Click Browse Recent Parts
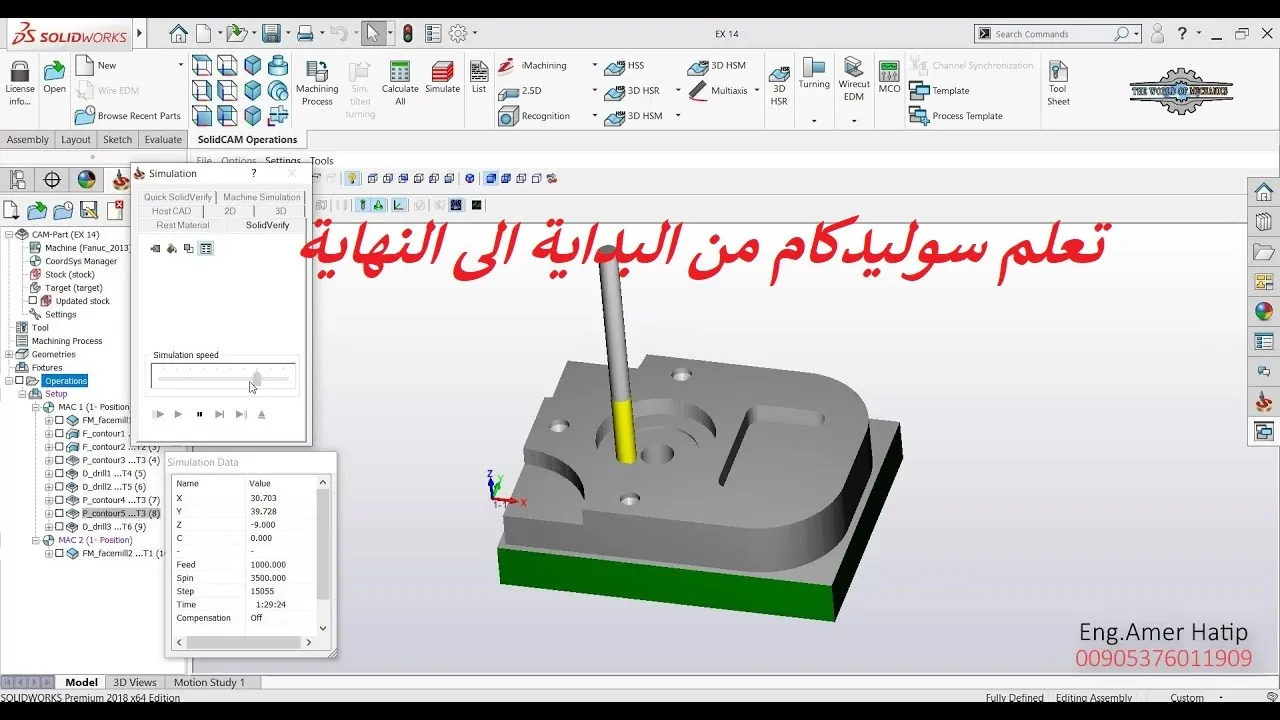 [x=128, y=116]
